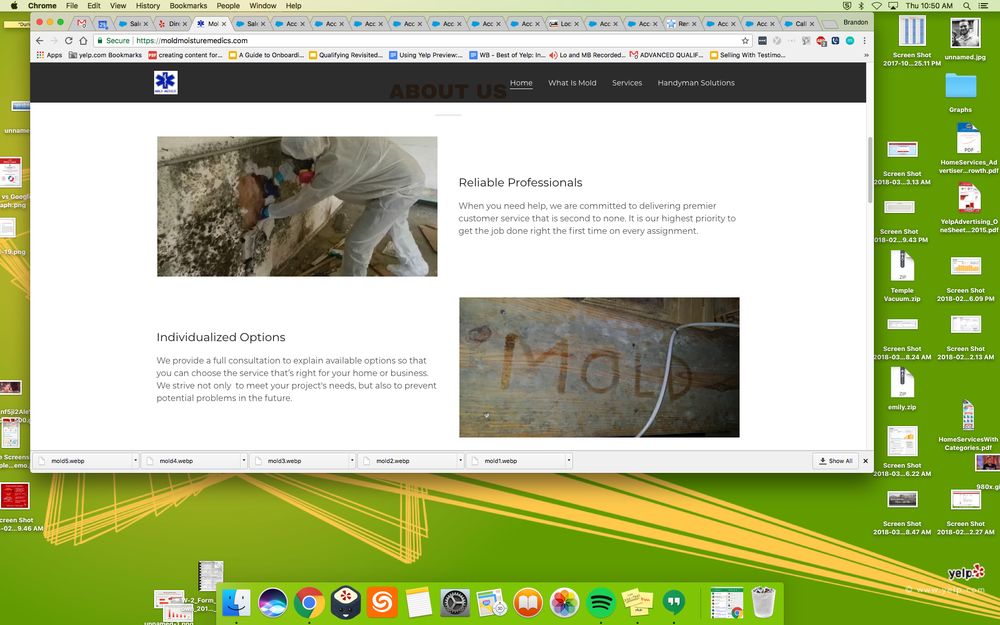Viewport: 1000px width, 625px height.
Task: Open the Bookmarks menu in menu bar
Action: 188,6
